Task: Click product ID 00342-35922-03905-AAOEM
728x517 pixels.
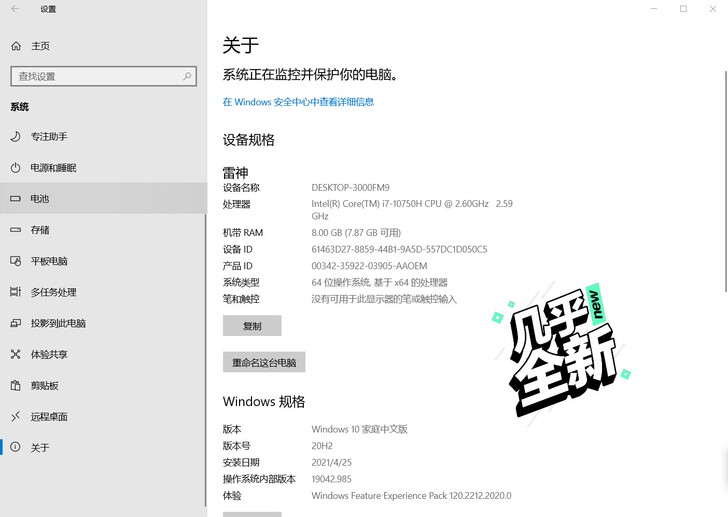Action: (x=369, y=266)
